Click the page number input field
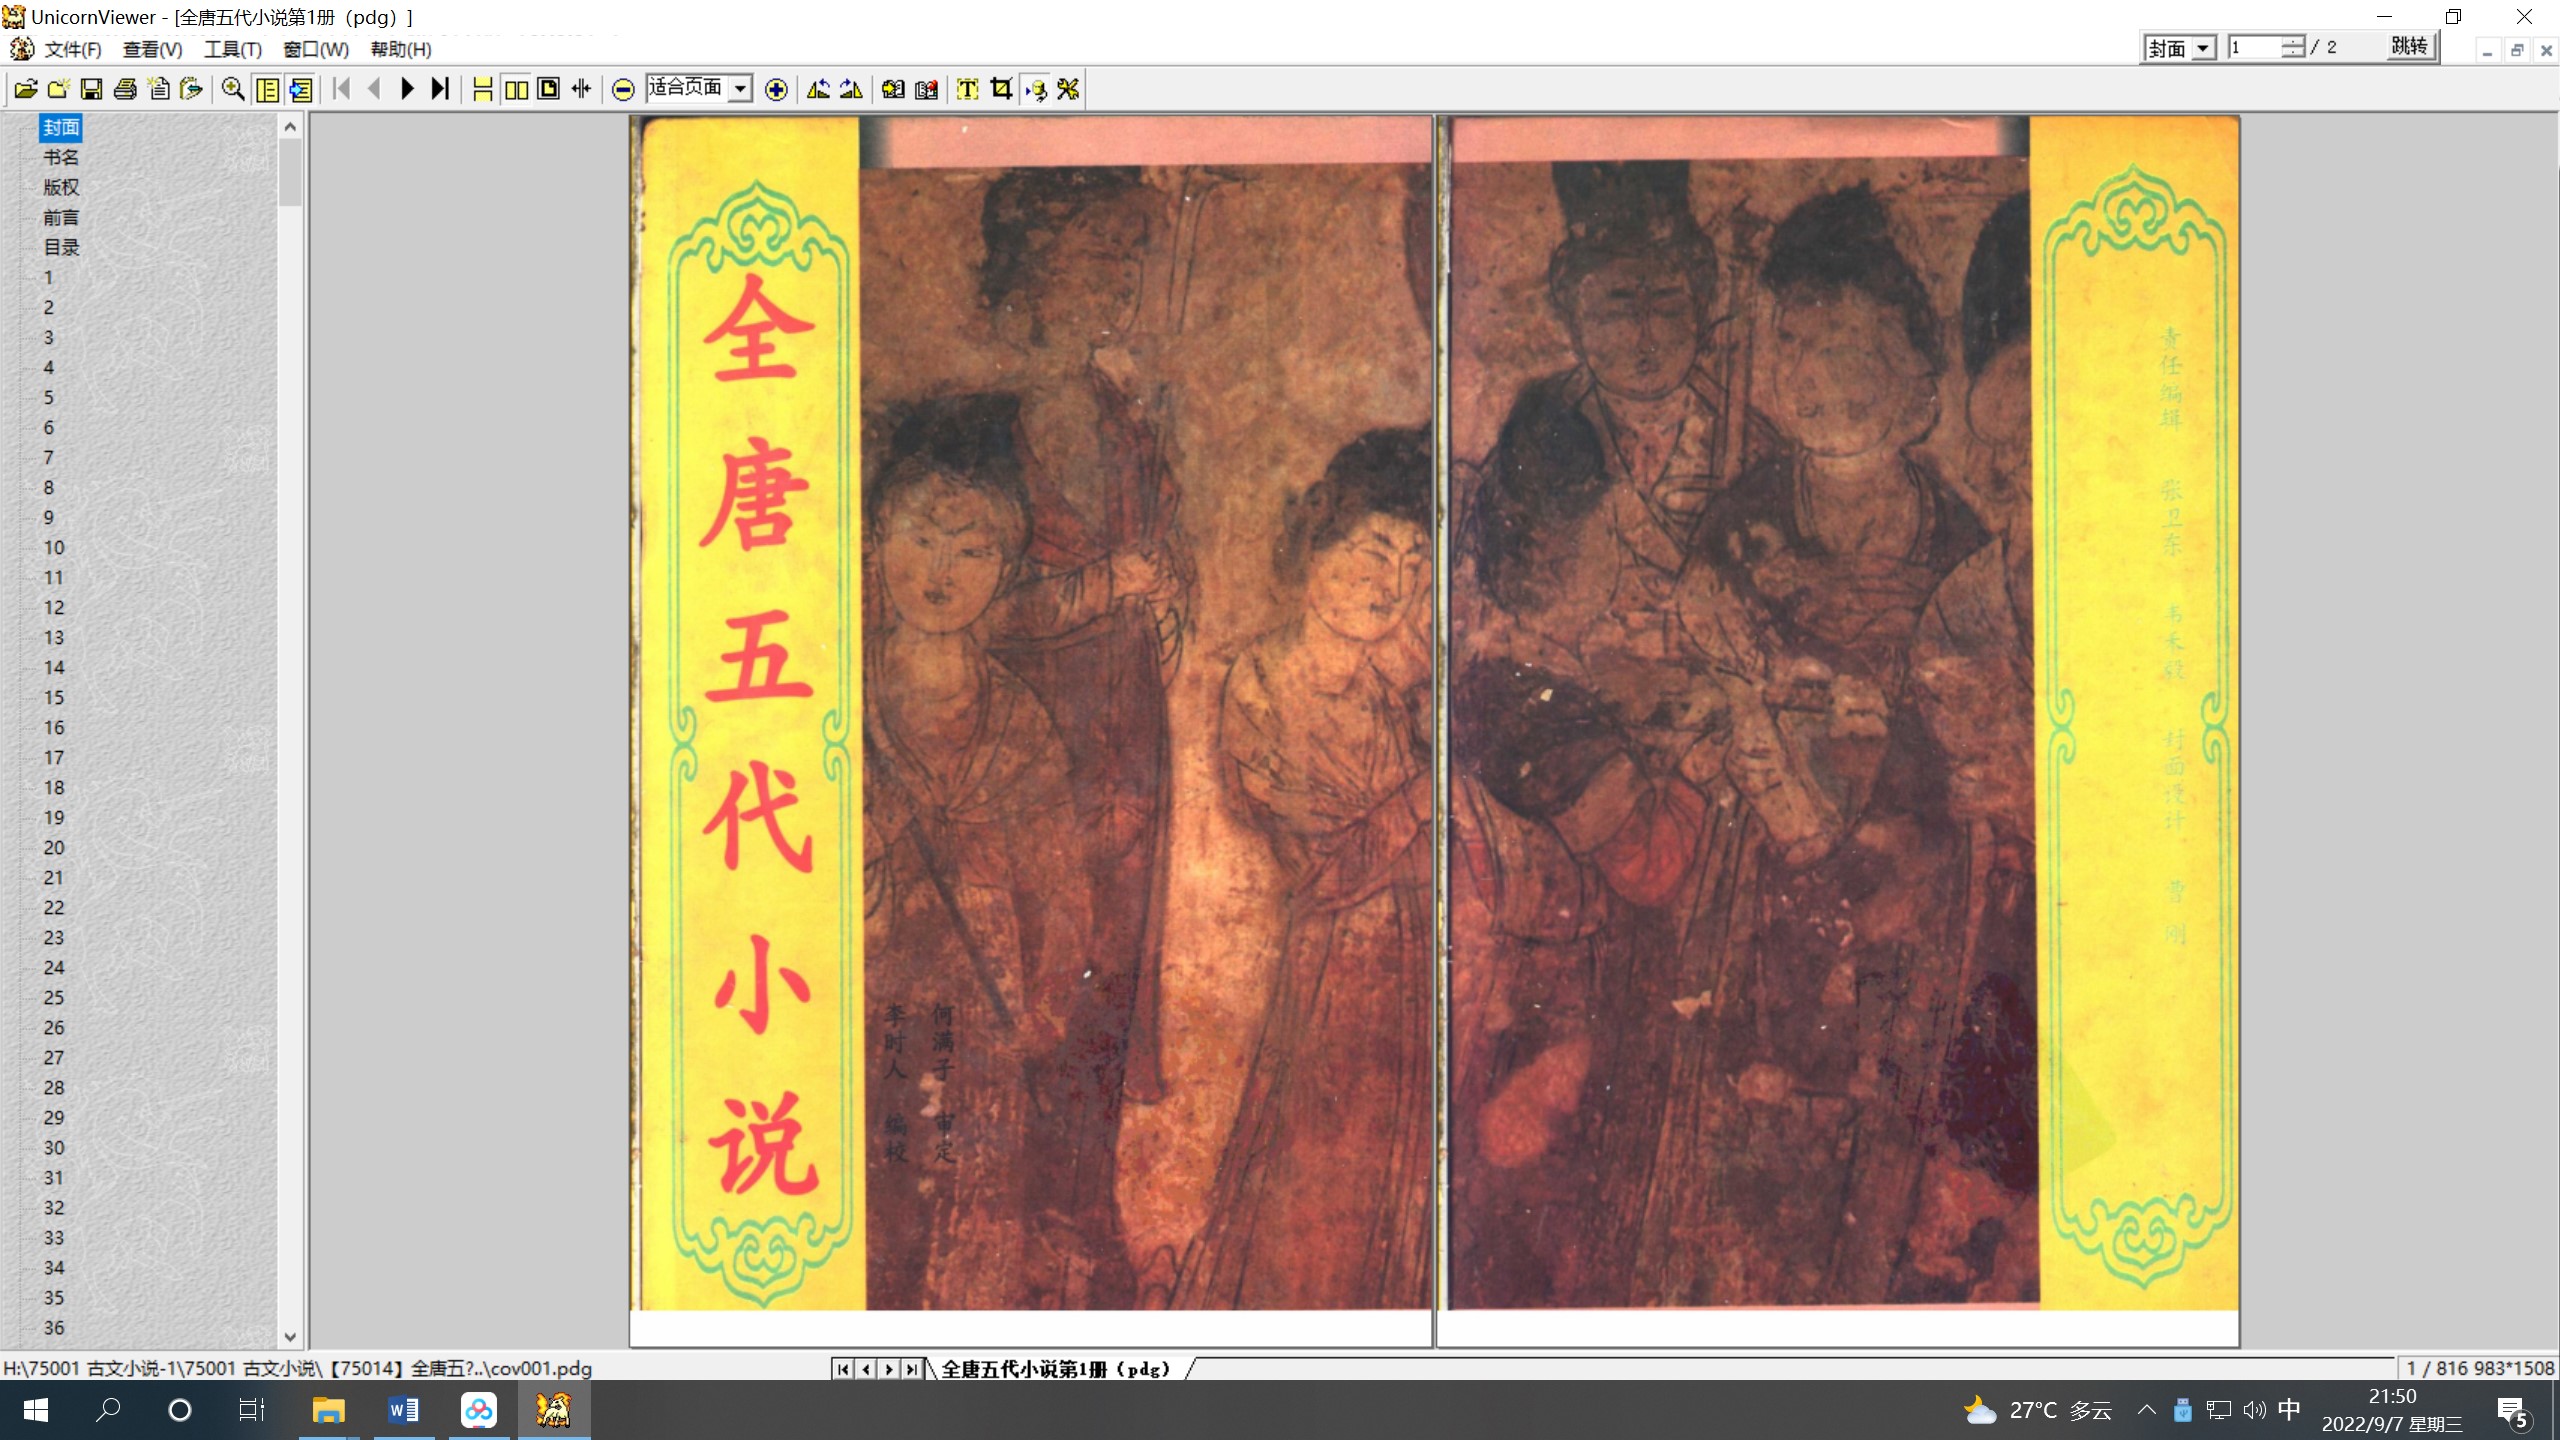 [2254, 47]
